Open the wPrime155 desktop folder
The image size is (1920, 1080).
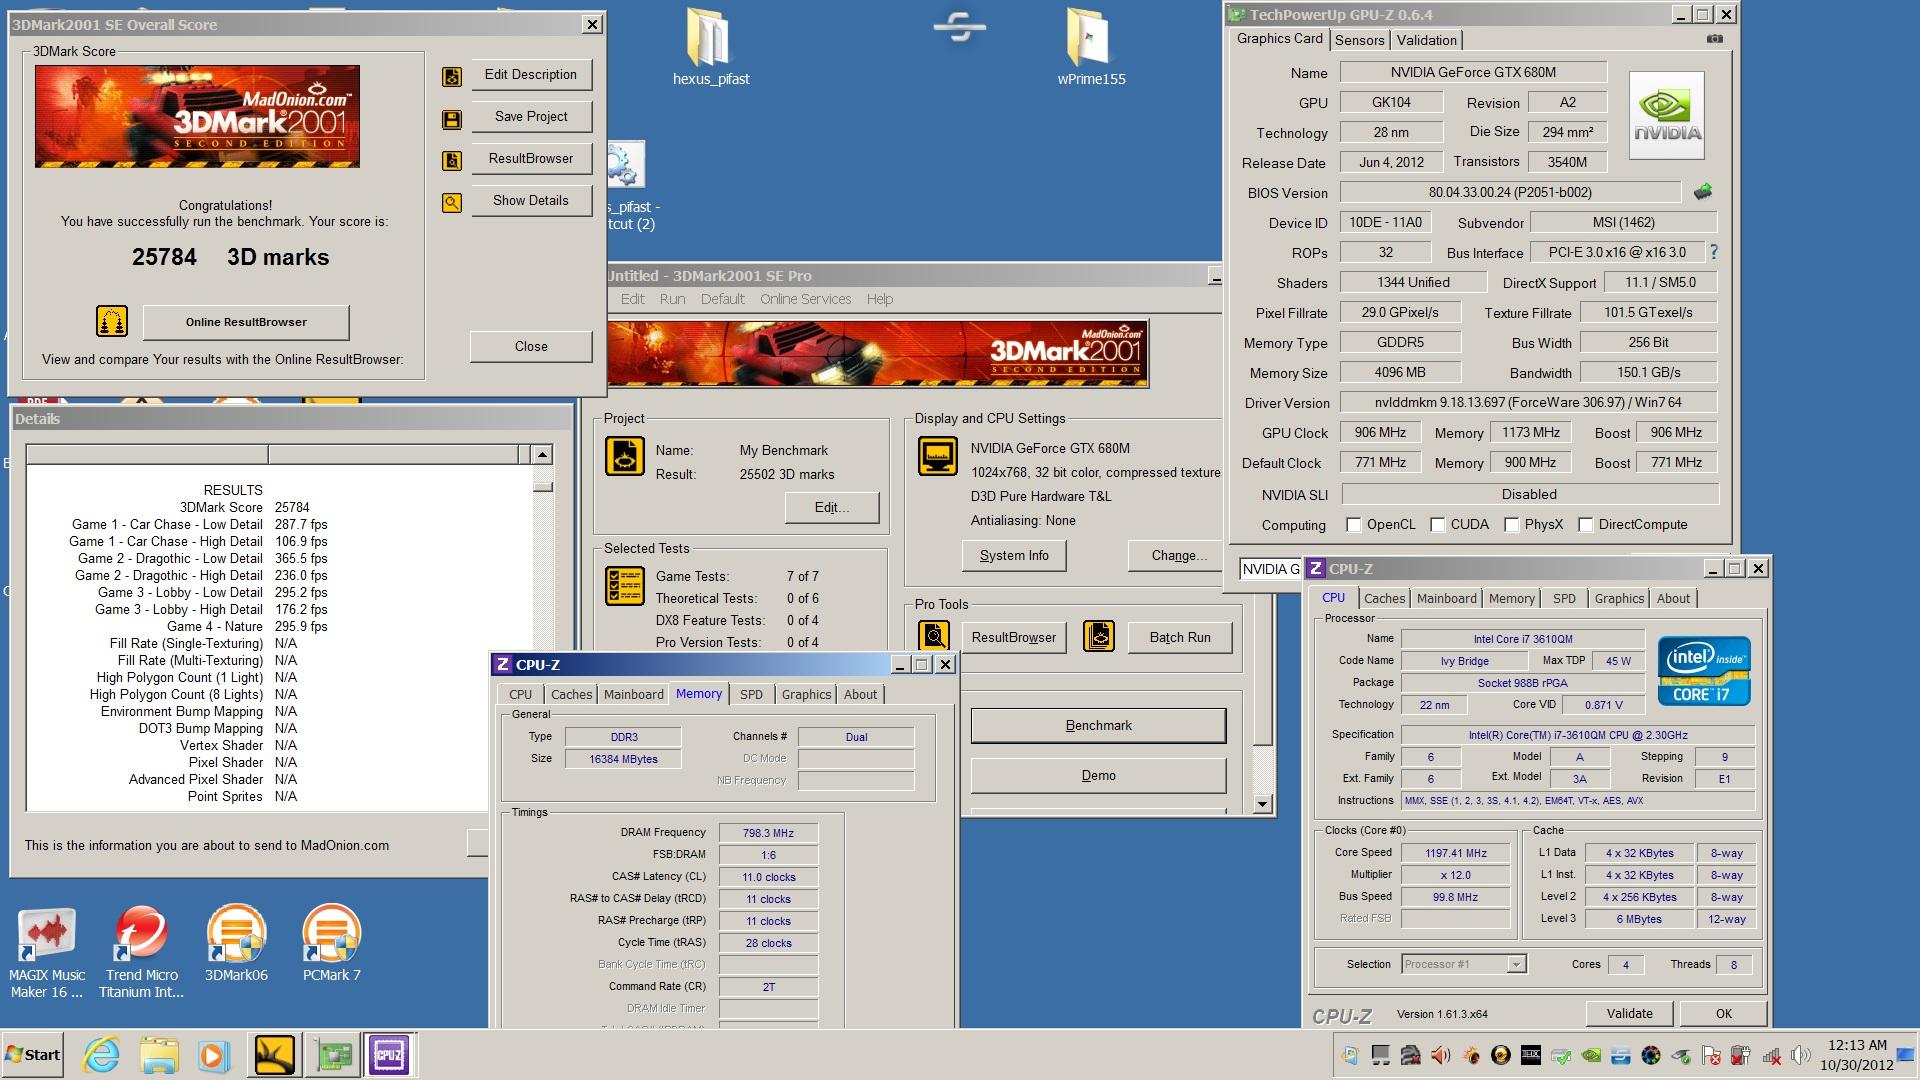(1091, 47)
